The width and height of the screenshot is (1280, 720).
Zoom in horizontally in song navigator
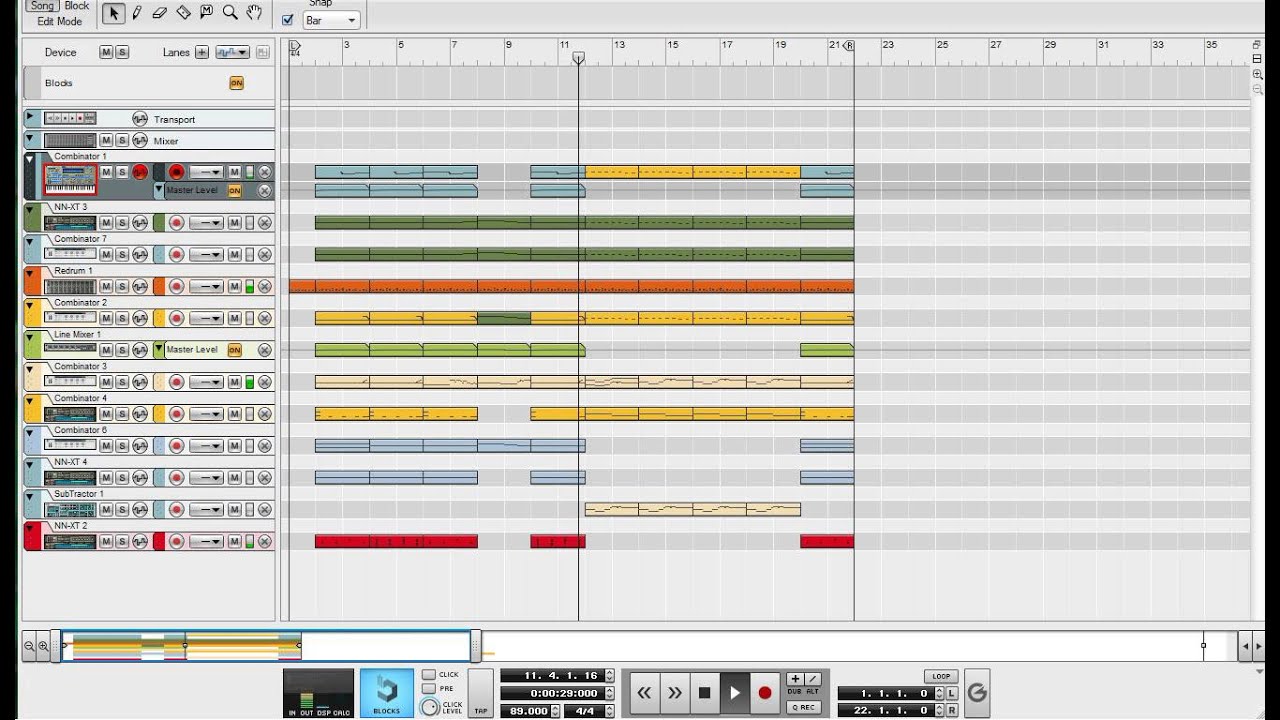(43, 647)
